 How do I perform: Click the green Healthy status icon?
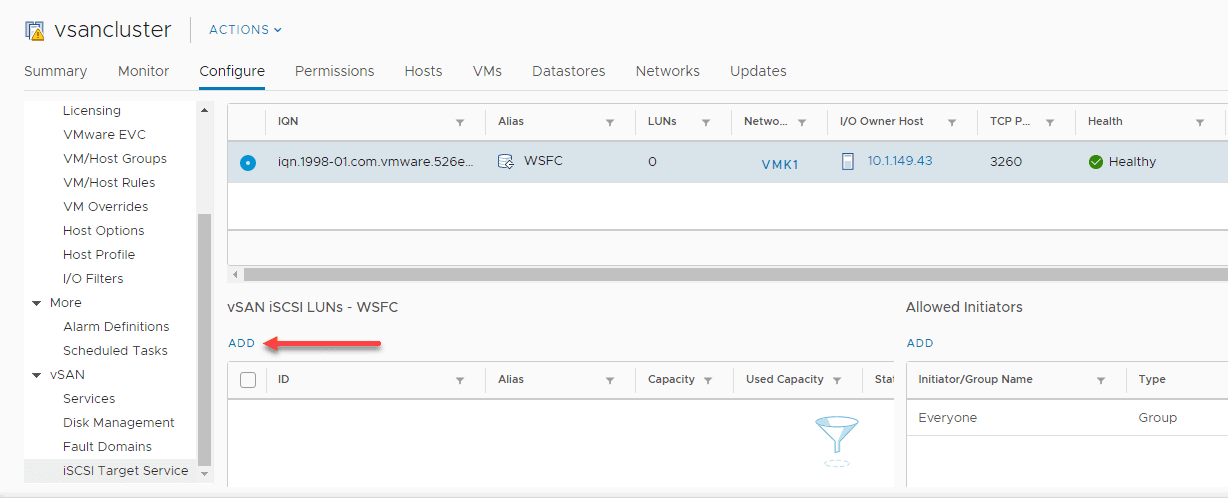[1096, 162]
